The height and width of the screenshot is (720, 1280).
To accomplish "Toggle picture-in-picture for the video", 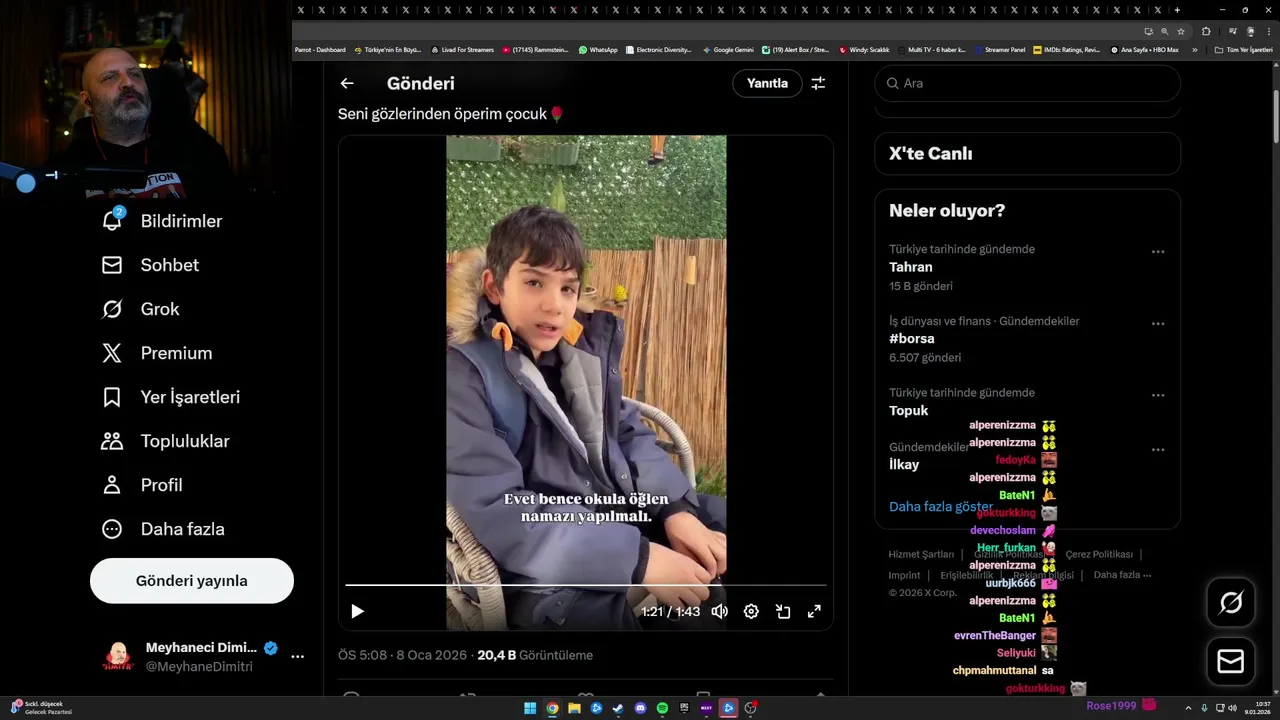I will tap(783, 611).
